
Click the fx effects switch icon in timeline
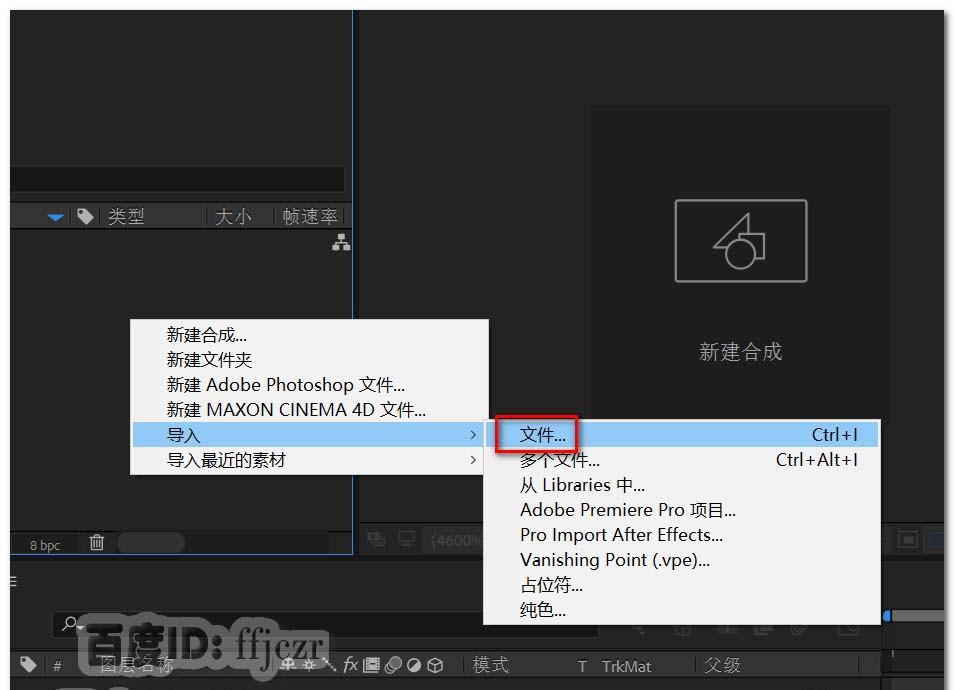(x=350, y=665)
